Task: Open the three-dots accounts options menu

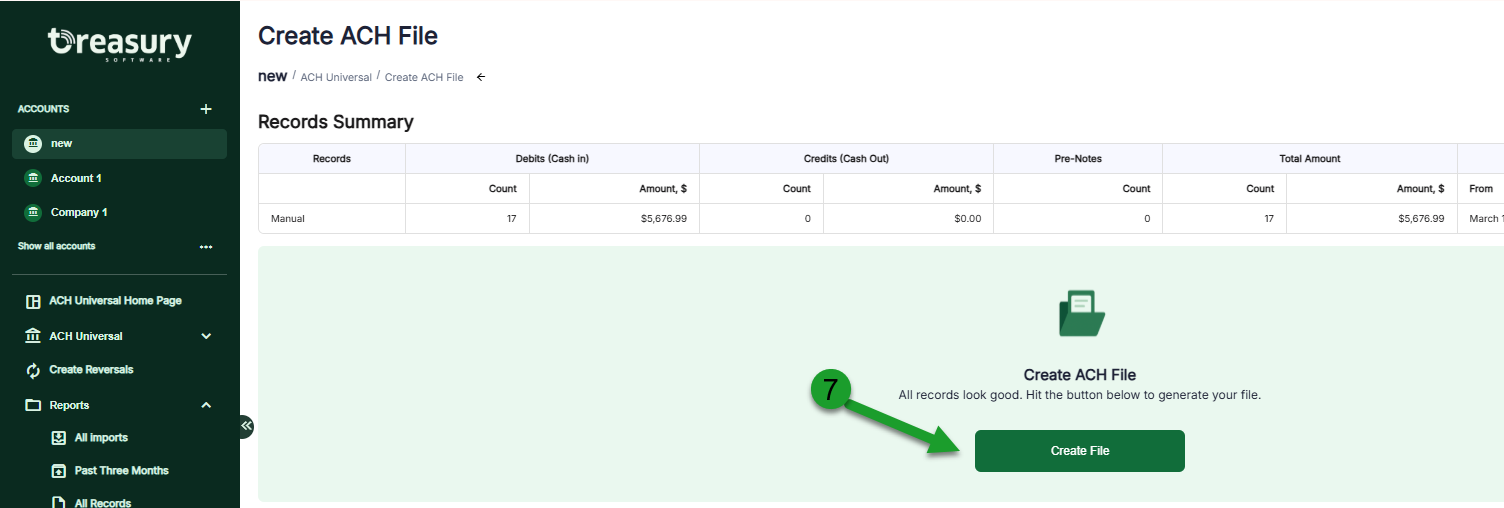Action: pyautogui.click(x=206, y=247)
